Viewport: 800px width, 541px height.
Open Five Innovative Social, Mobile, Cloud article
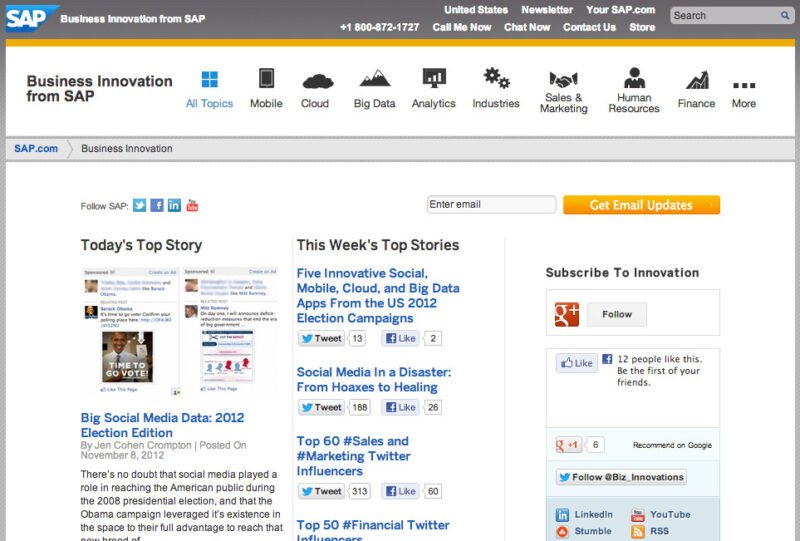tap(378, 296)
